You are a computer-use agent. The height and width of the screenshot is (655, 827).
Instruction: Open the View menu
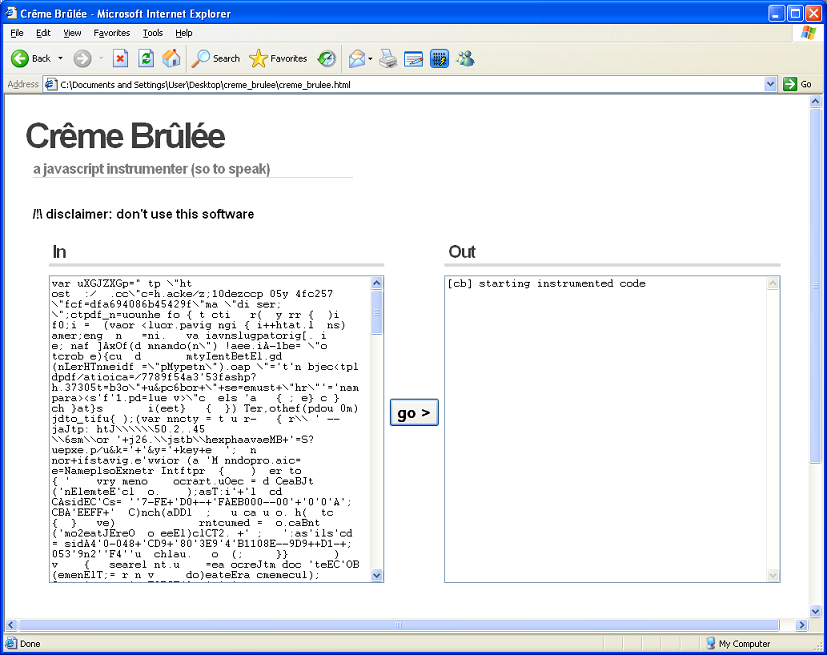coord(72,33)
